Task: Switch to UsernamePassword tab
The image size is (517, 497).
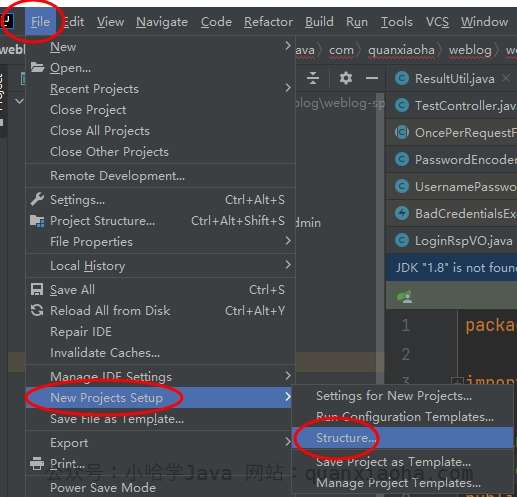Action: tap(453, 187)
